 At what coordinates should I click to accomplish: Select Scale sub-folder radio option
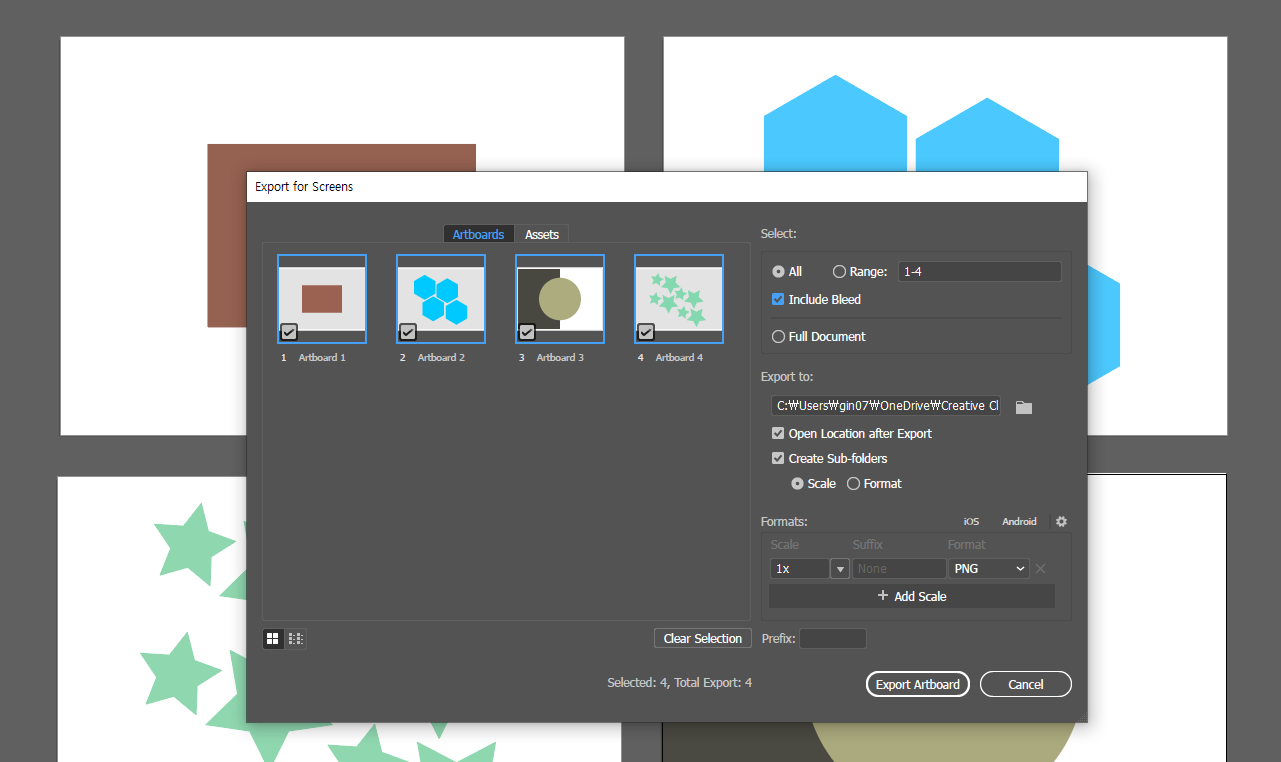797,483
